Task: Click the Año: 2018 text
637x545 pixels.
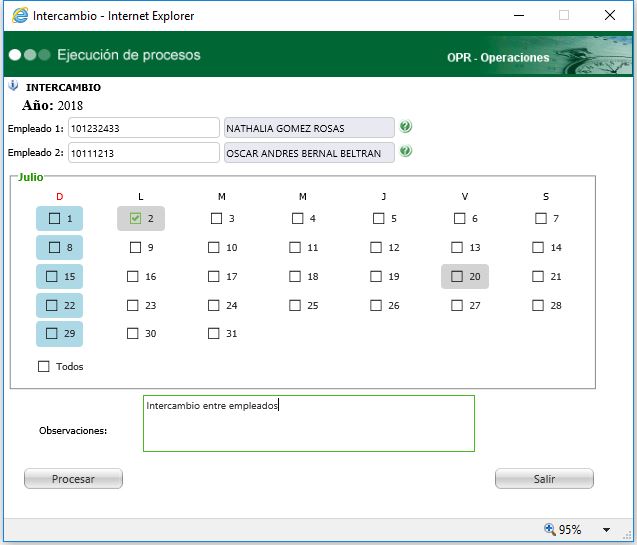Action: (52, 105)
